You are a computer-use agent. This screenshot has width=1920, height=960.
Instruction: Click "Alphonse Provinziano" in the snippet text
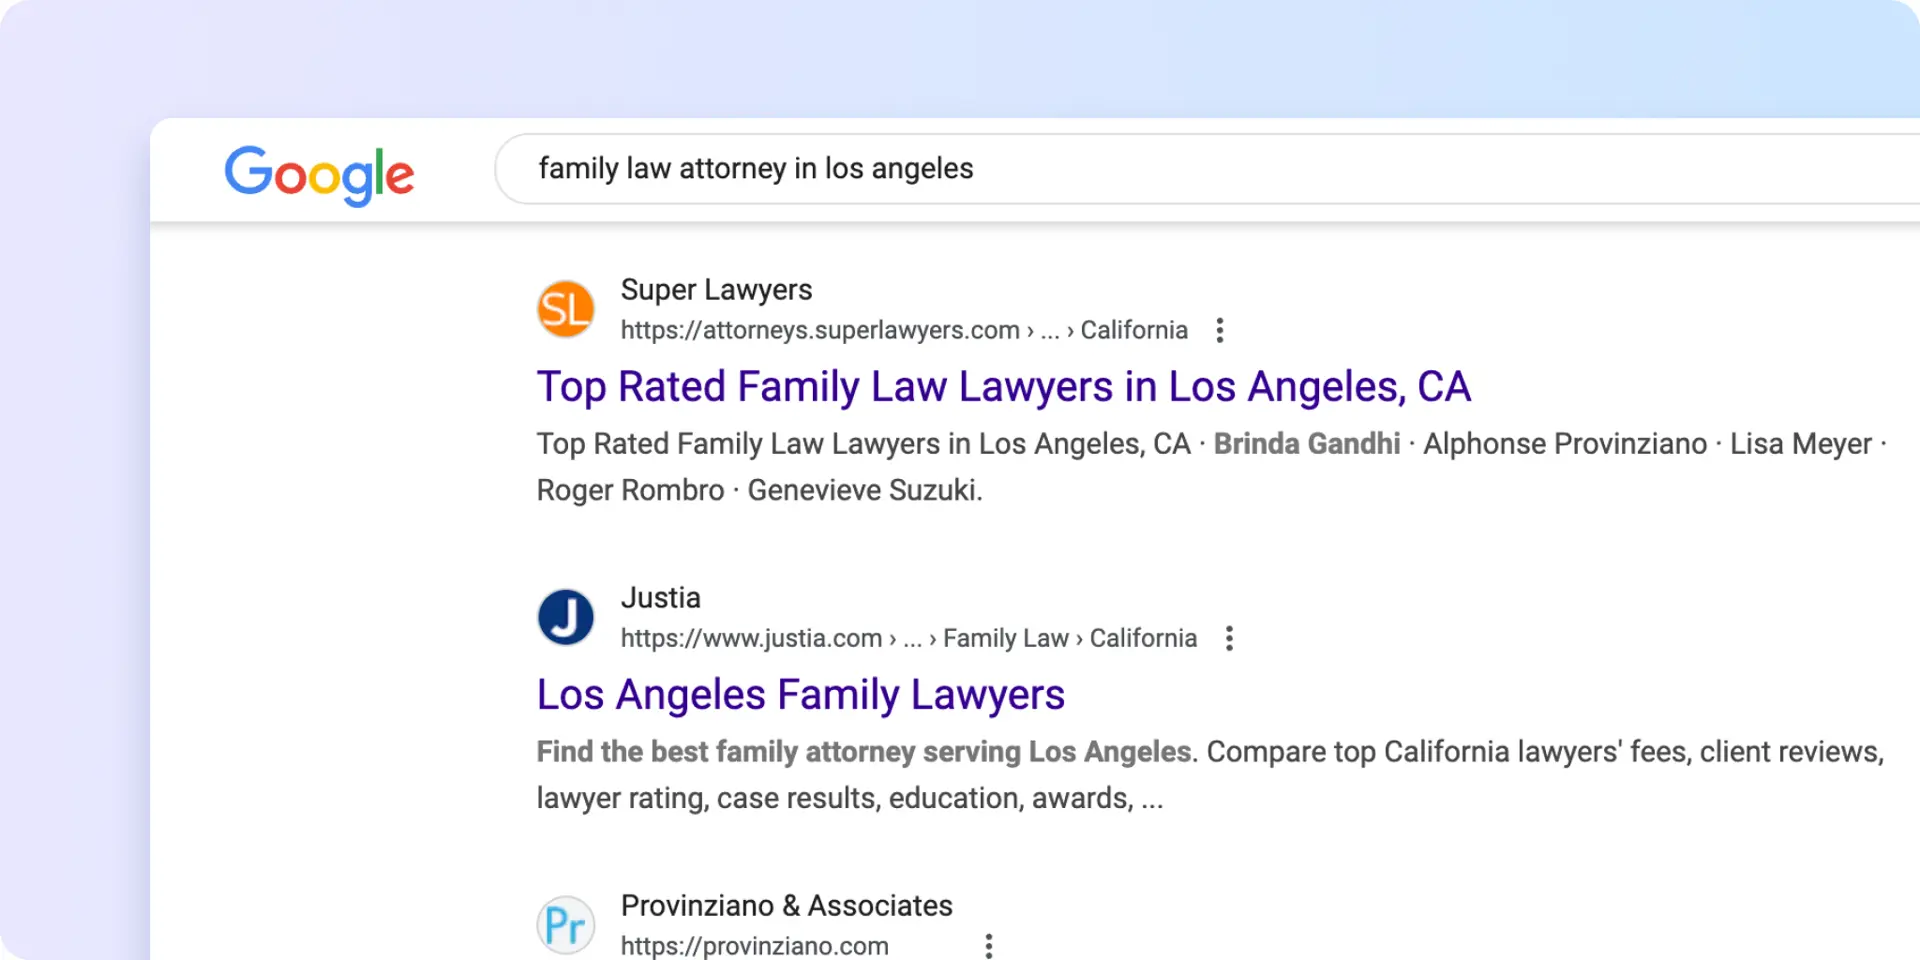point(1564,444)
